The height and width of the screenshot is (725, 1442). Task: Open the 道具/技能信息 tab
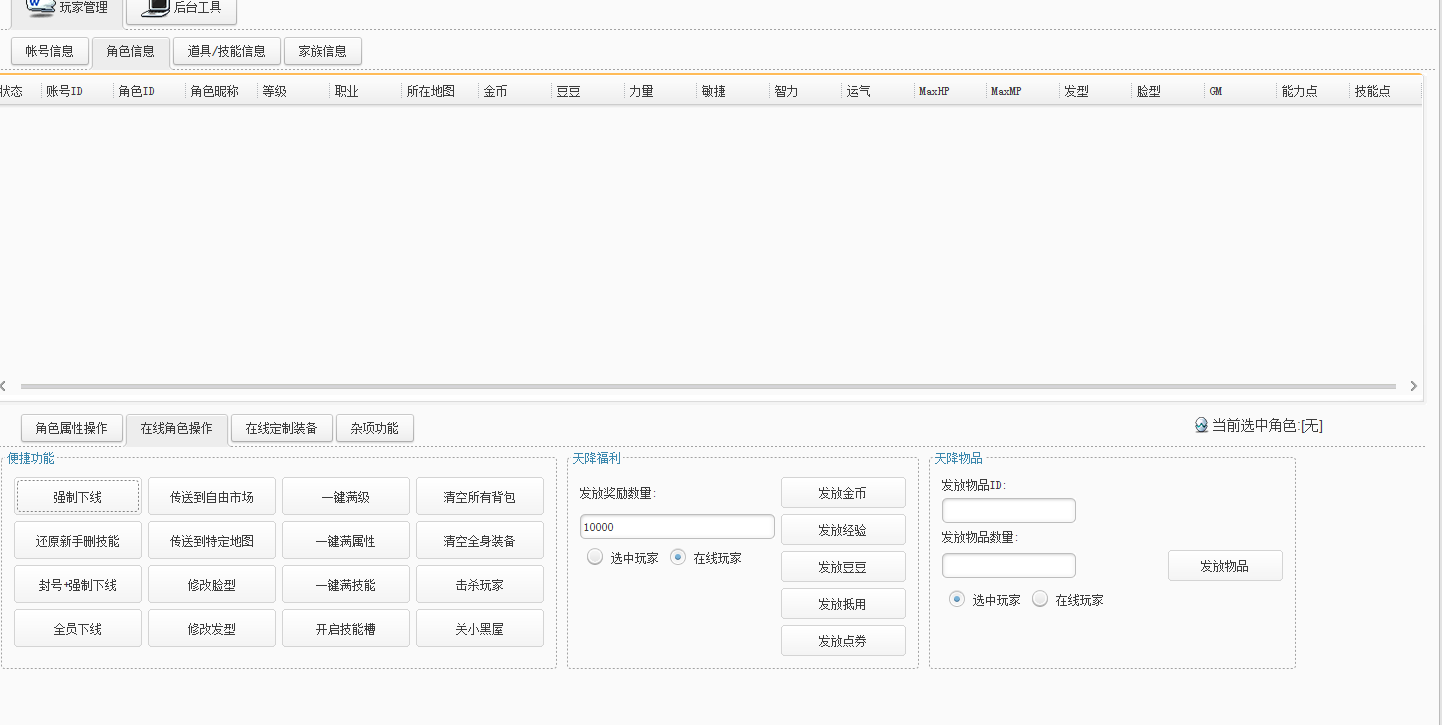click(x=227, y=51)
